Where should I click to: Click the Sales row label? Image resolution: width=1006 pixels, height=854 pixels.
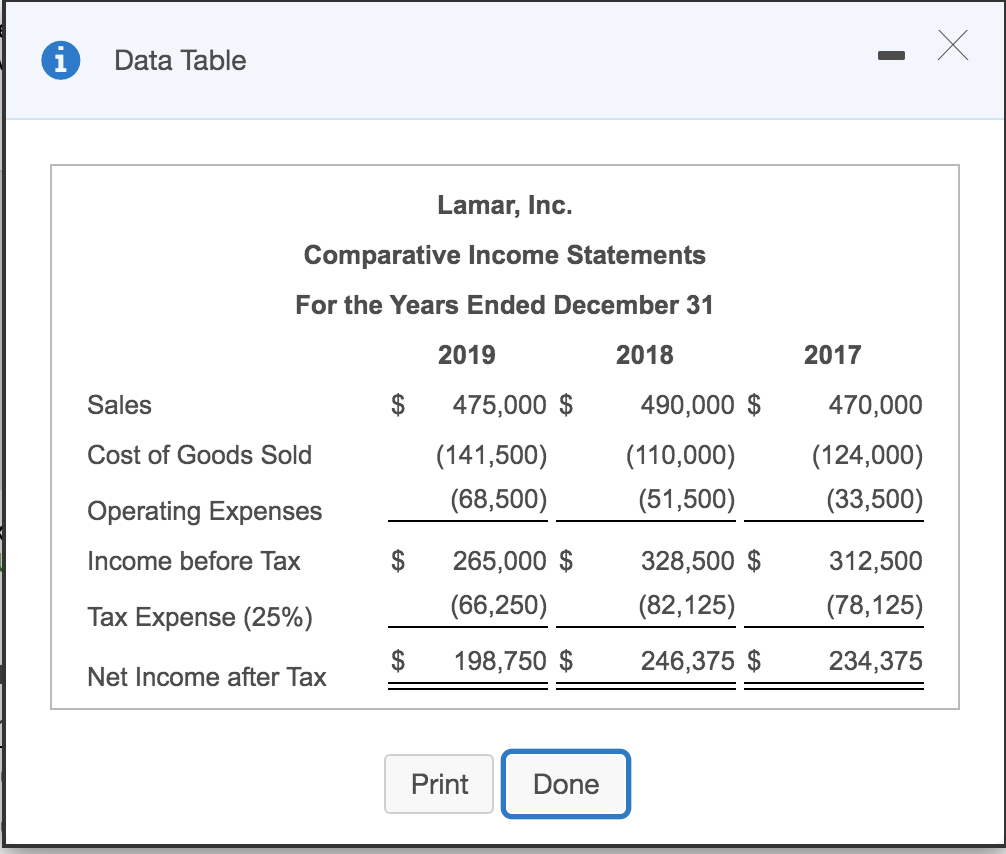click(119, 405)
